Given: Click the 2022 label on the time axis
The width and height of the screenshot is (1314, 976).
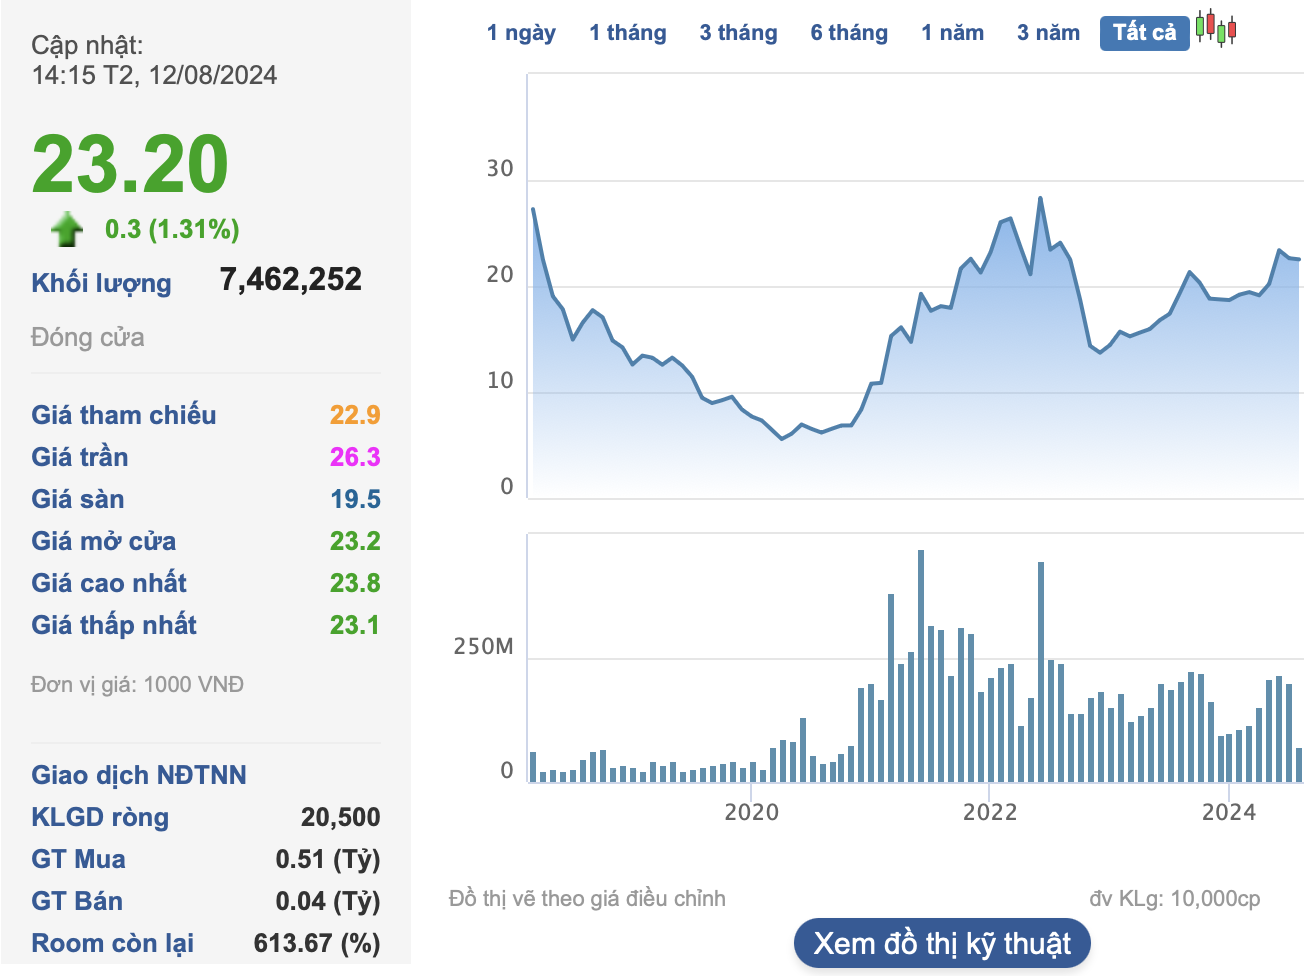Looking at the screenshot, I should click(990, 812).
